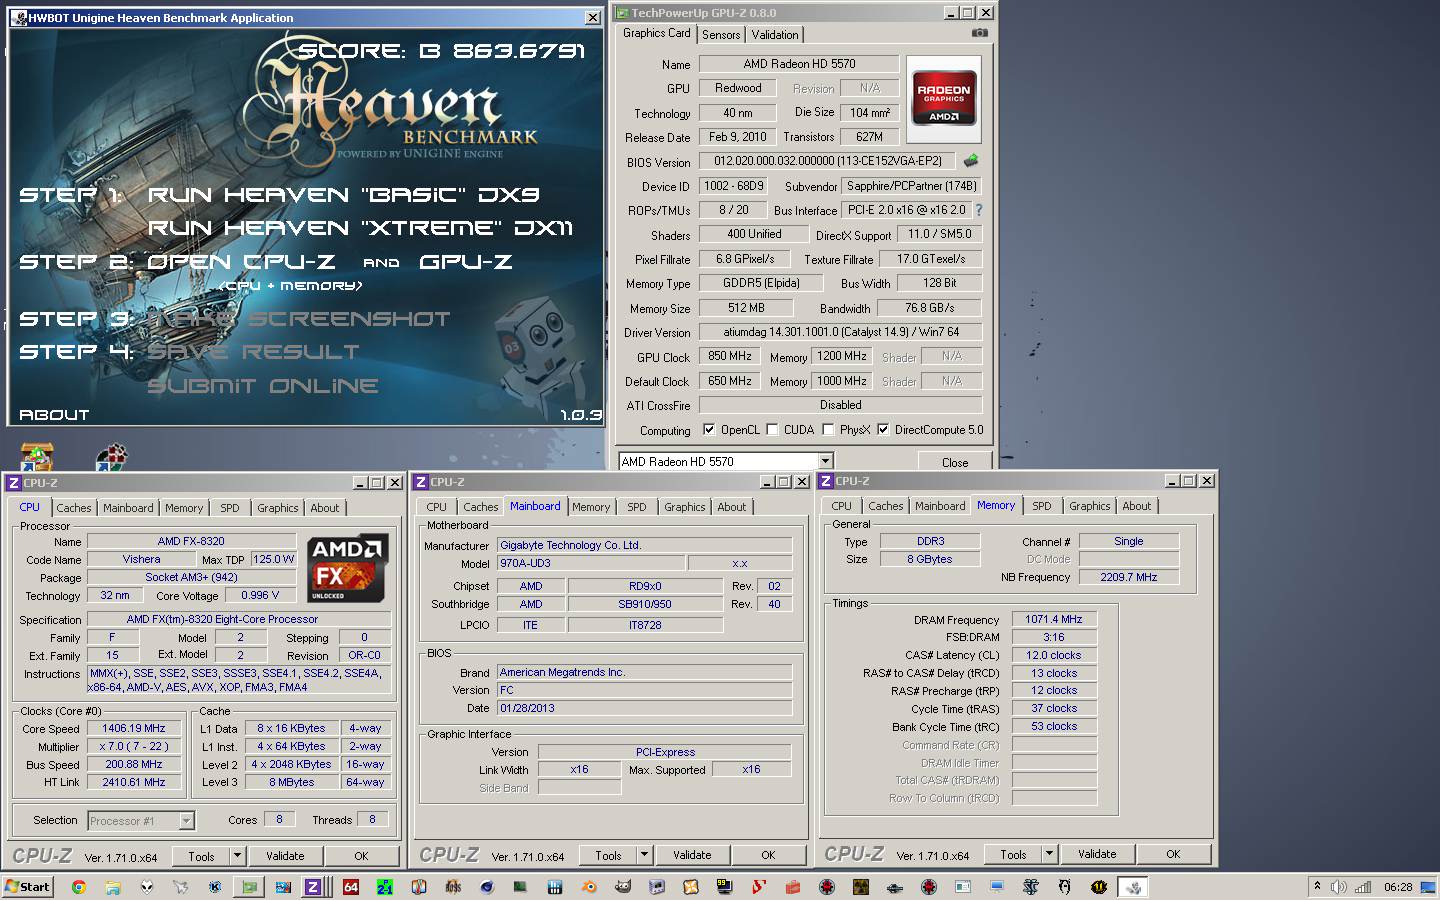Expand Tools arrow in CPU-Z Mainboard window

644,855
